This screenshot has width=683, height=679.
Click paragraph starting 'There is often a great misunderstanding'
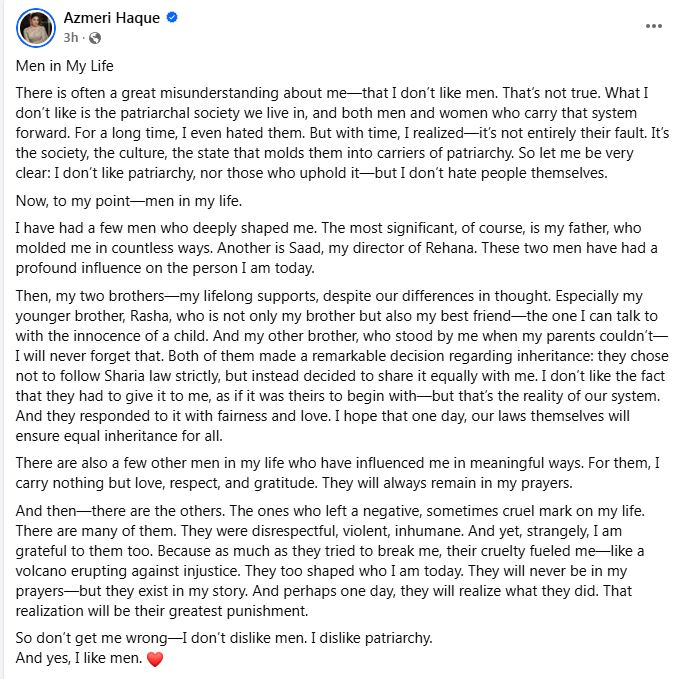pos(342,133)
